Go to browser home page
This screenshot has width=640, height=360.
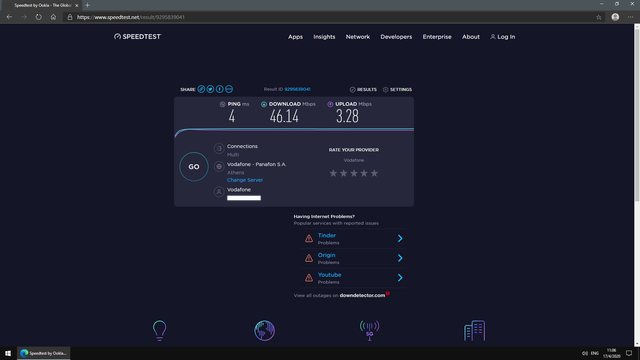tap(53, 17)
